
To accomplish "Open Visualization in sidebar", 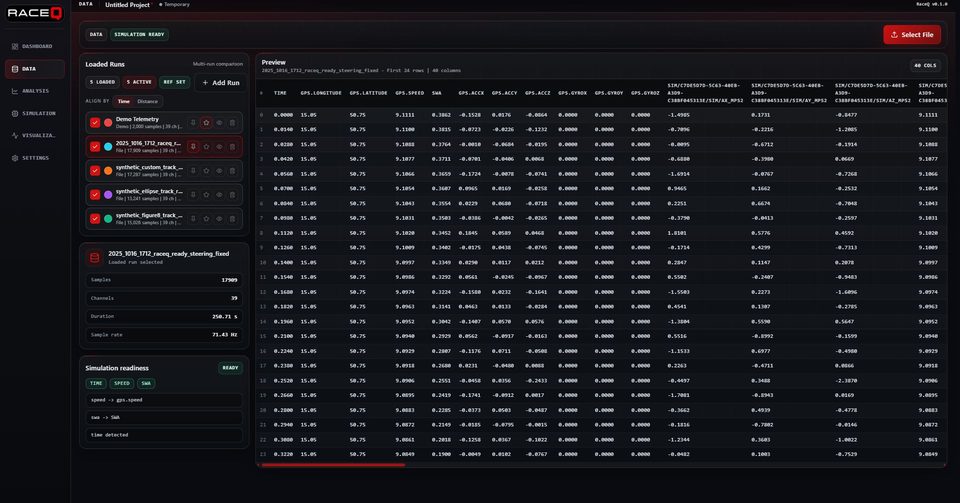I will click(34, 136).
